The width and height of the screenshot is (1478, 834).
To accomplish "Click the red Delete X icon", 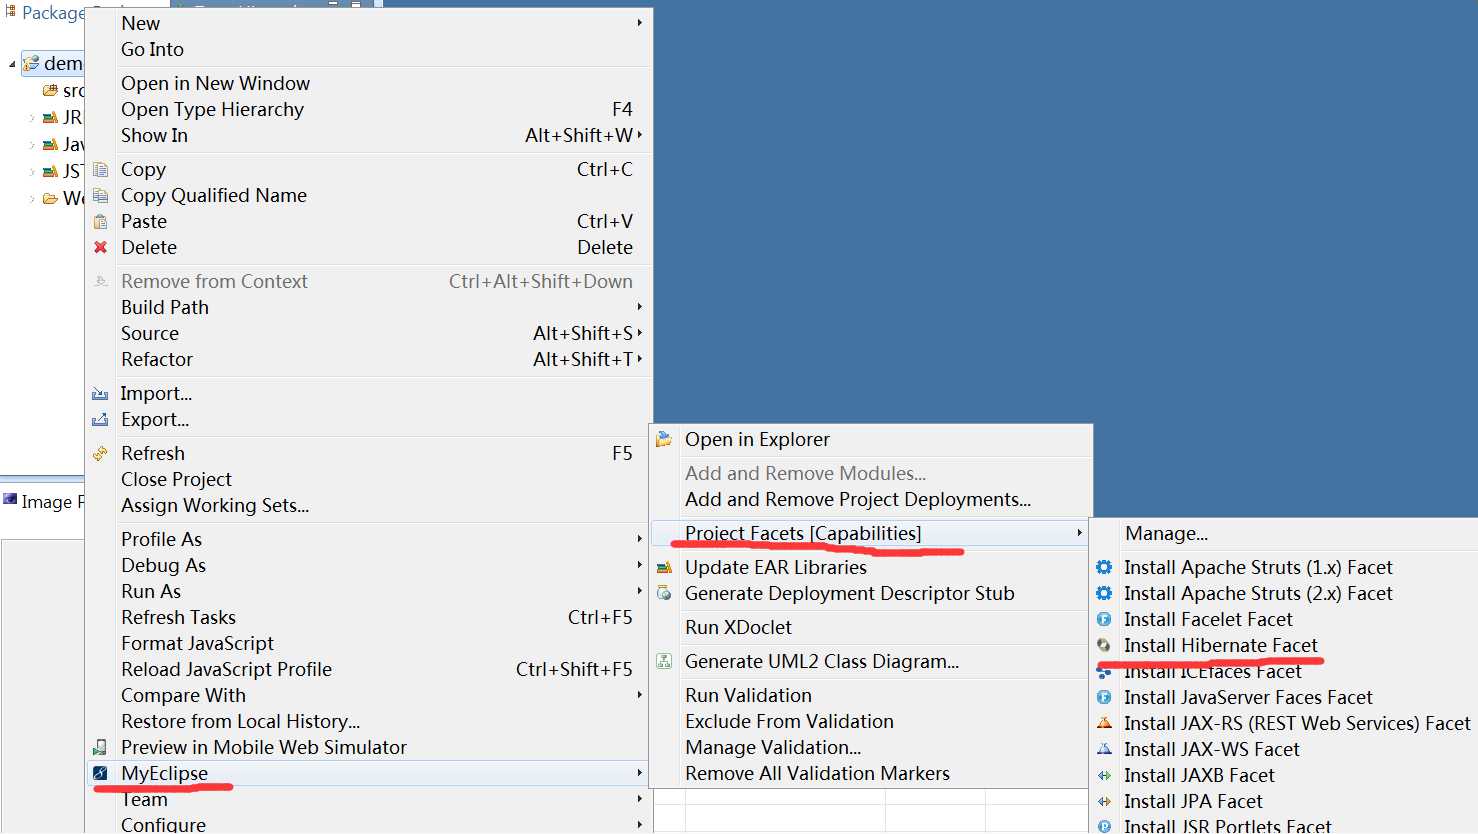I will (x=100, y=247).
